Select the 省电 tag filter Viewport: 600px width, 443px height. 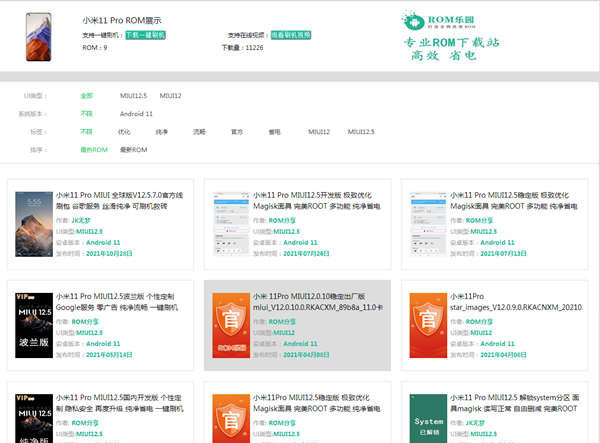[273, 132]
